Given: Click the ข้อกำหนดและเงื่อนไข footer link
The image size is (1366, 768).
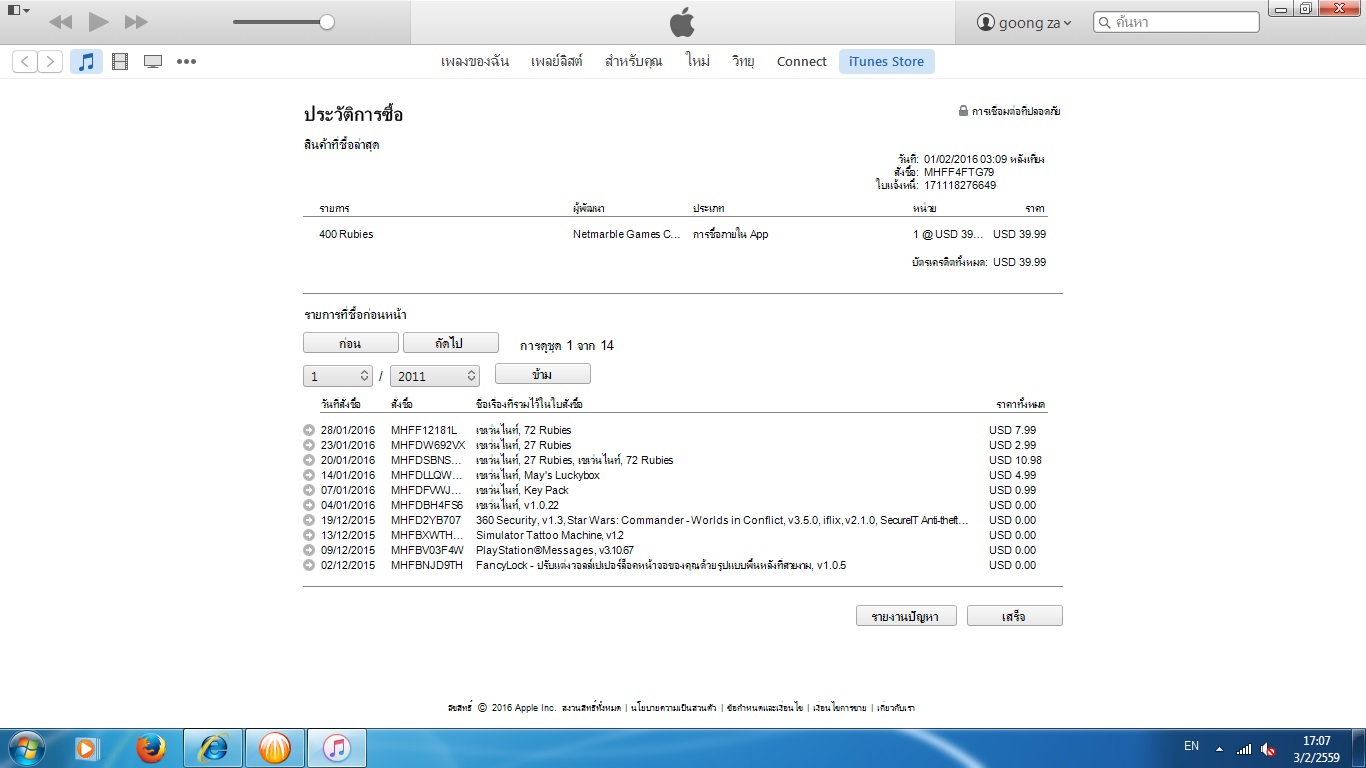Looking at the screenshot, I should (765, 708).
